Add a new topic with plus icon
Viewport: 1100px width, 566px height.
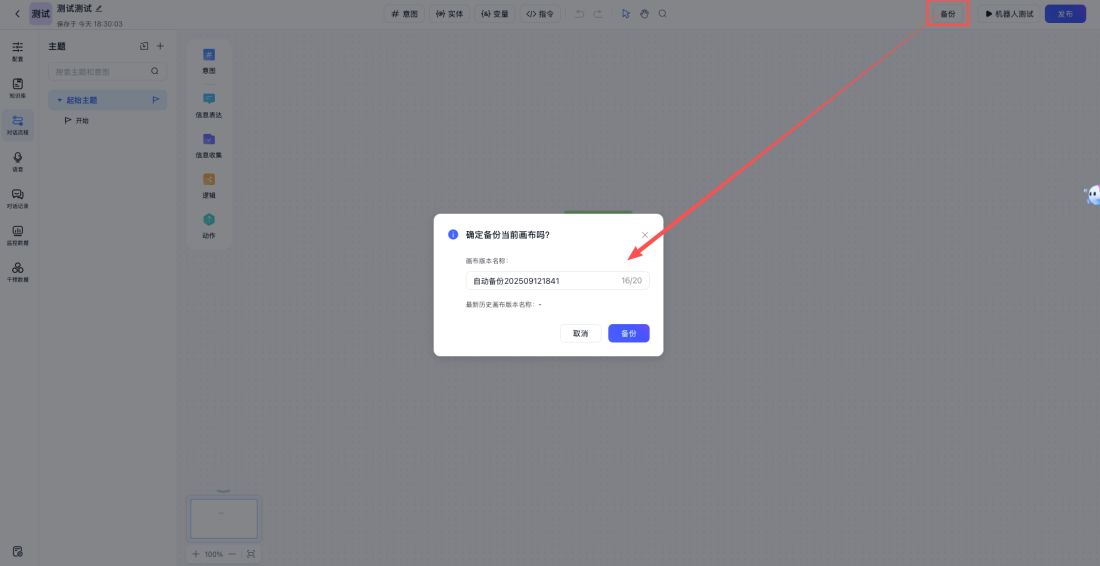[x=160, y=46]
